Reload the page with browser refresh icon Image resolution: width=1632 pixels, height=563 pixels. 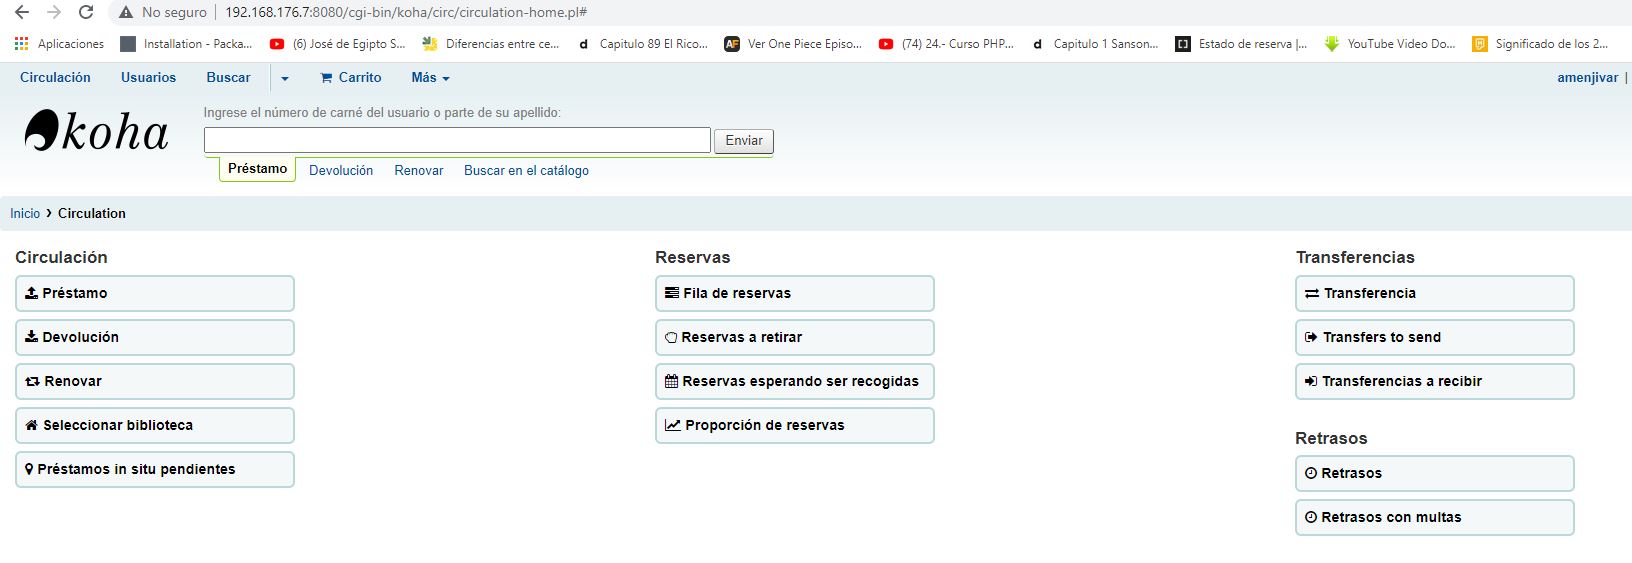(x=86, y=12)
